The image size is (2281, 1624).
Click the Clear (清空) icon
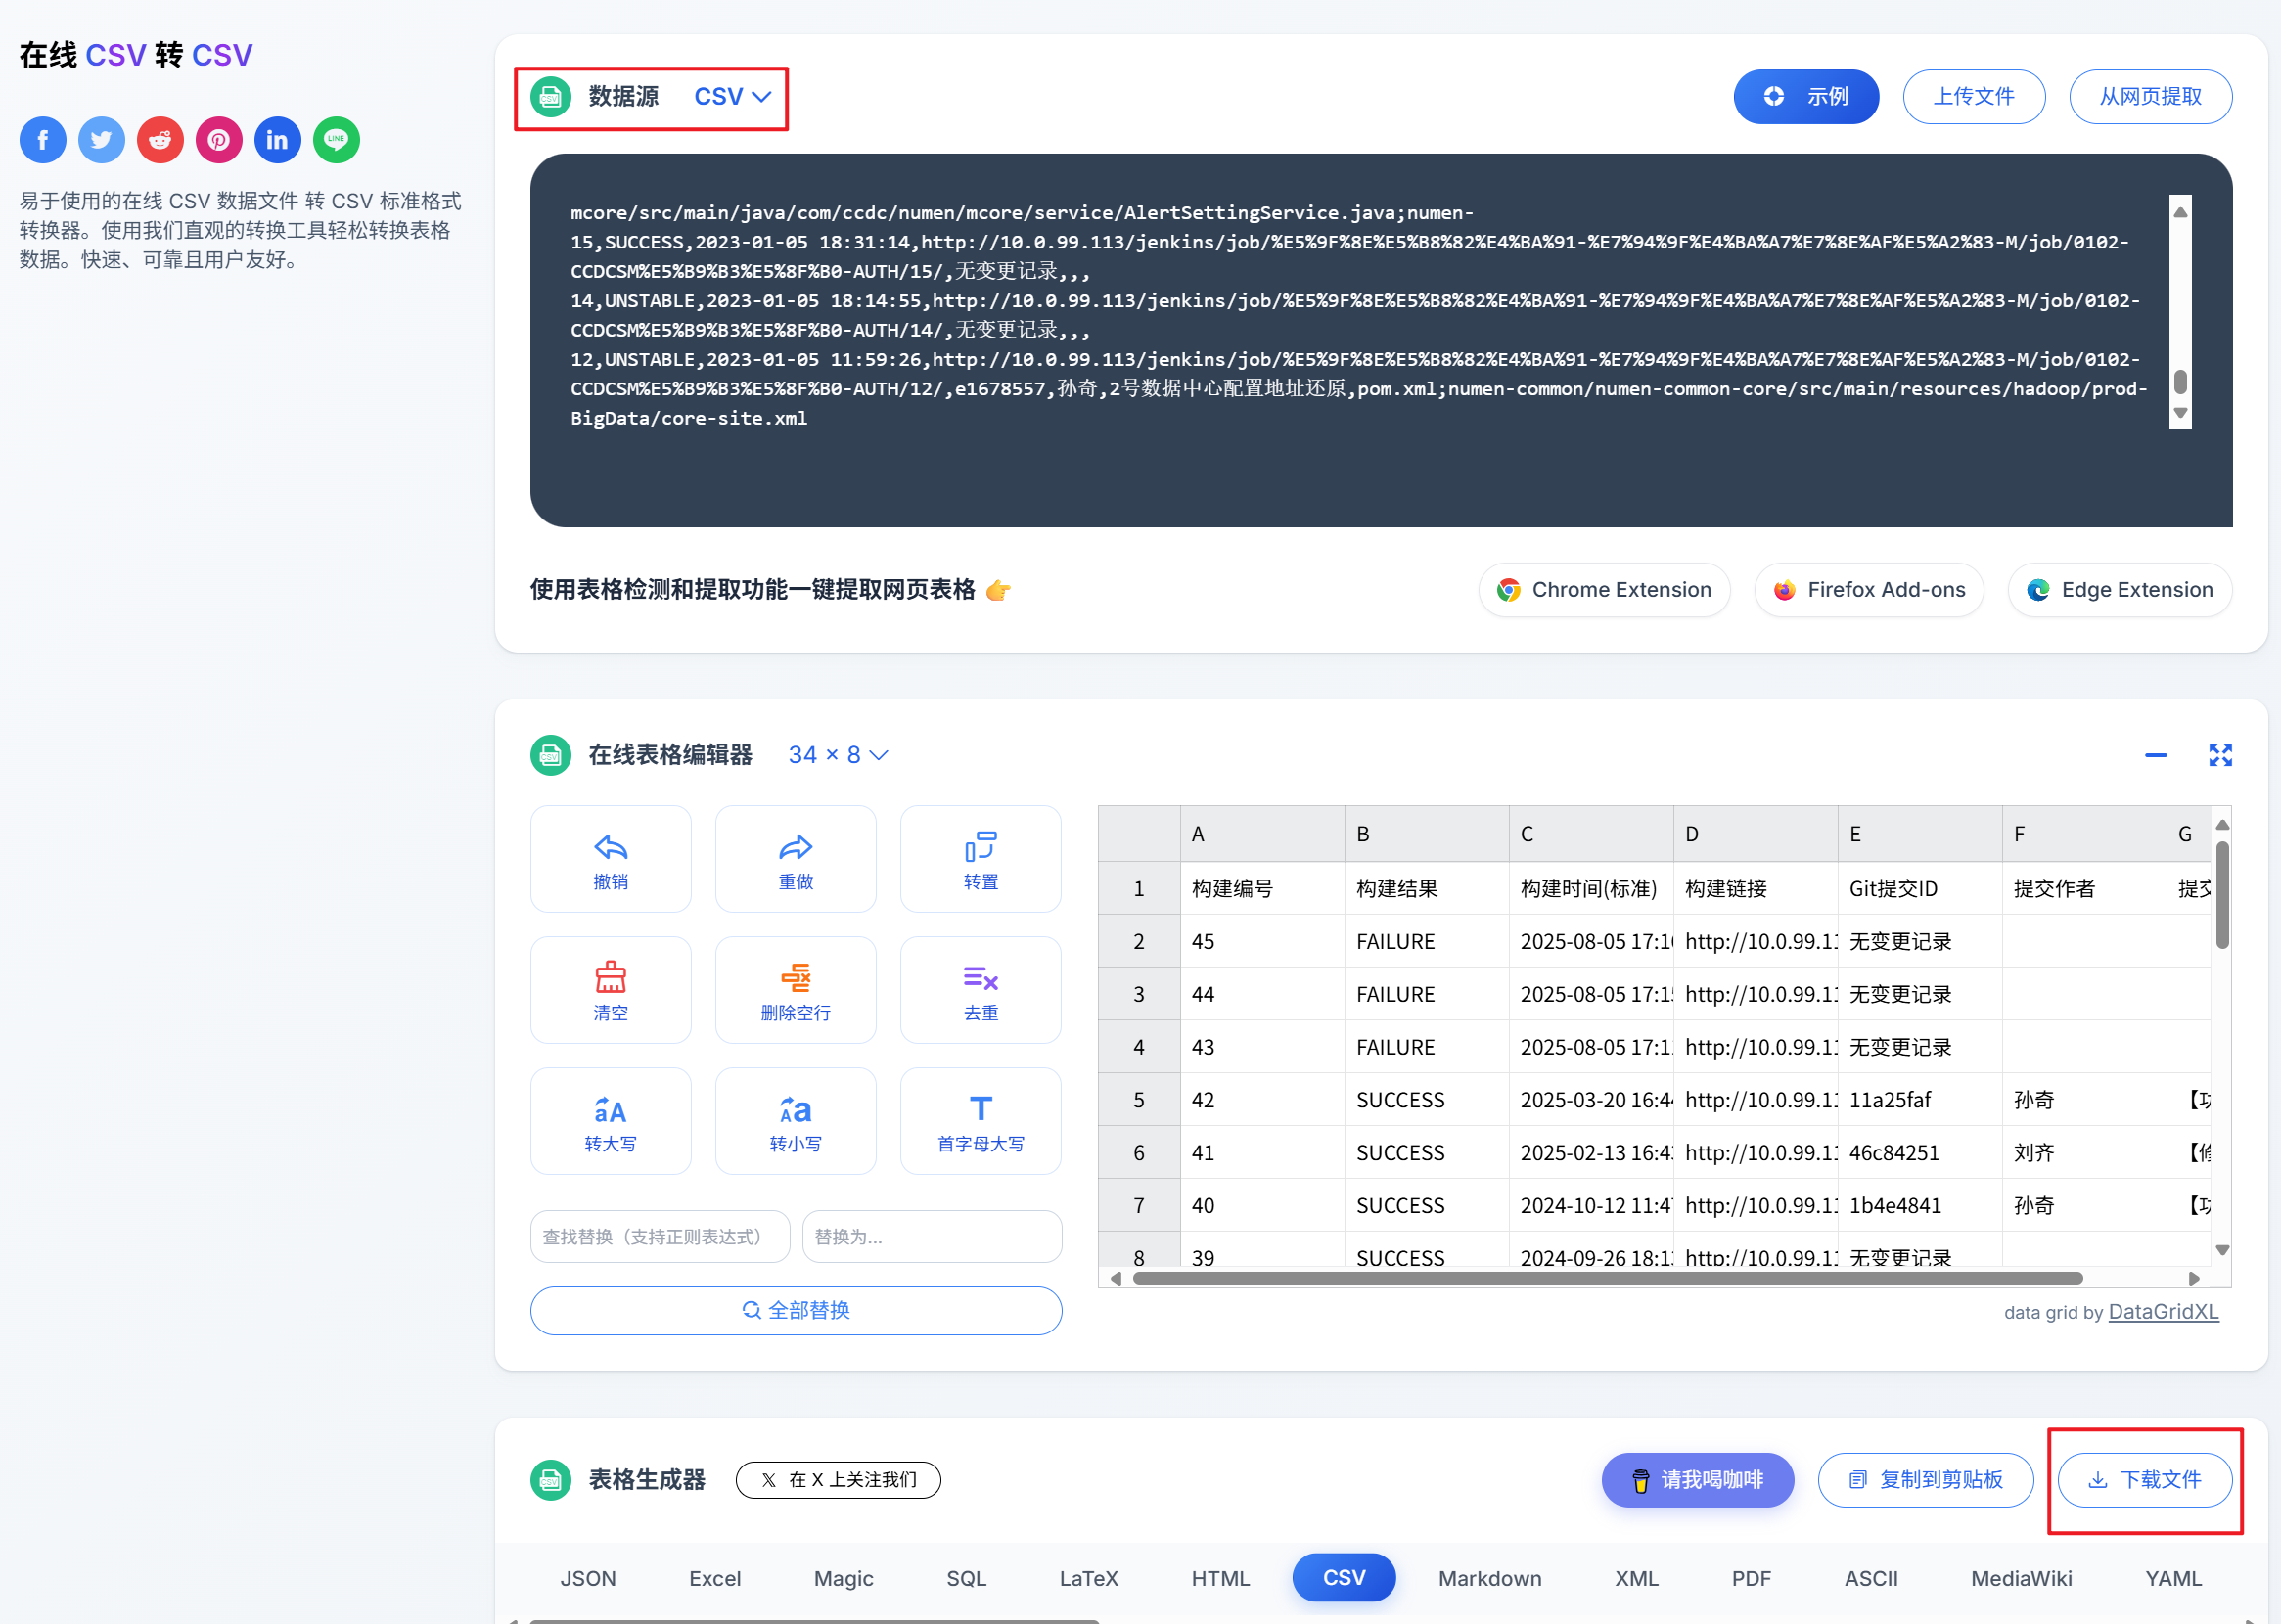tap(610, 990)
